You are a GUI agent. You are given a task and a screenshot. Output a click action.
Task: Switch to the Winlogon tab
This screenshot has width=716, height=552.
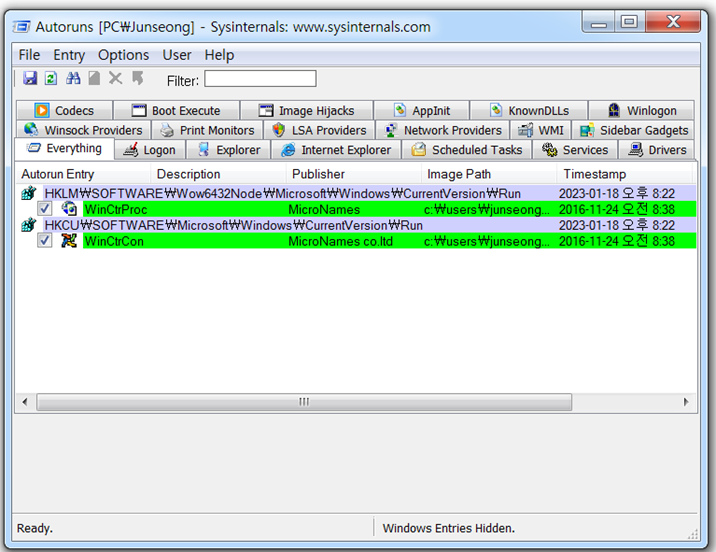pos(642,110)
